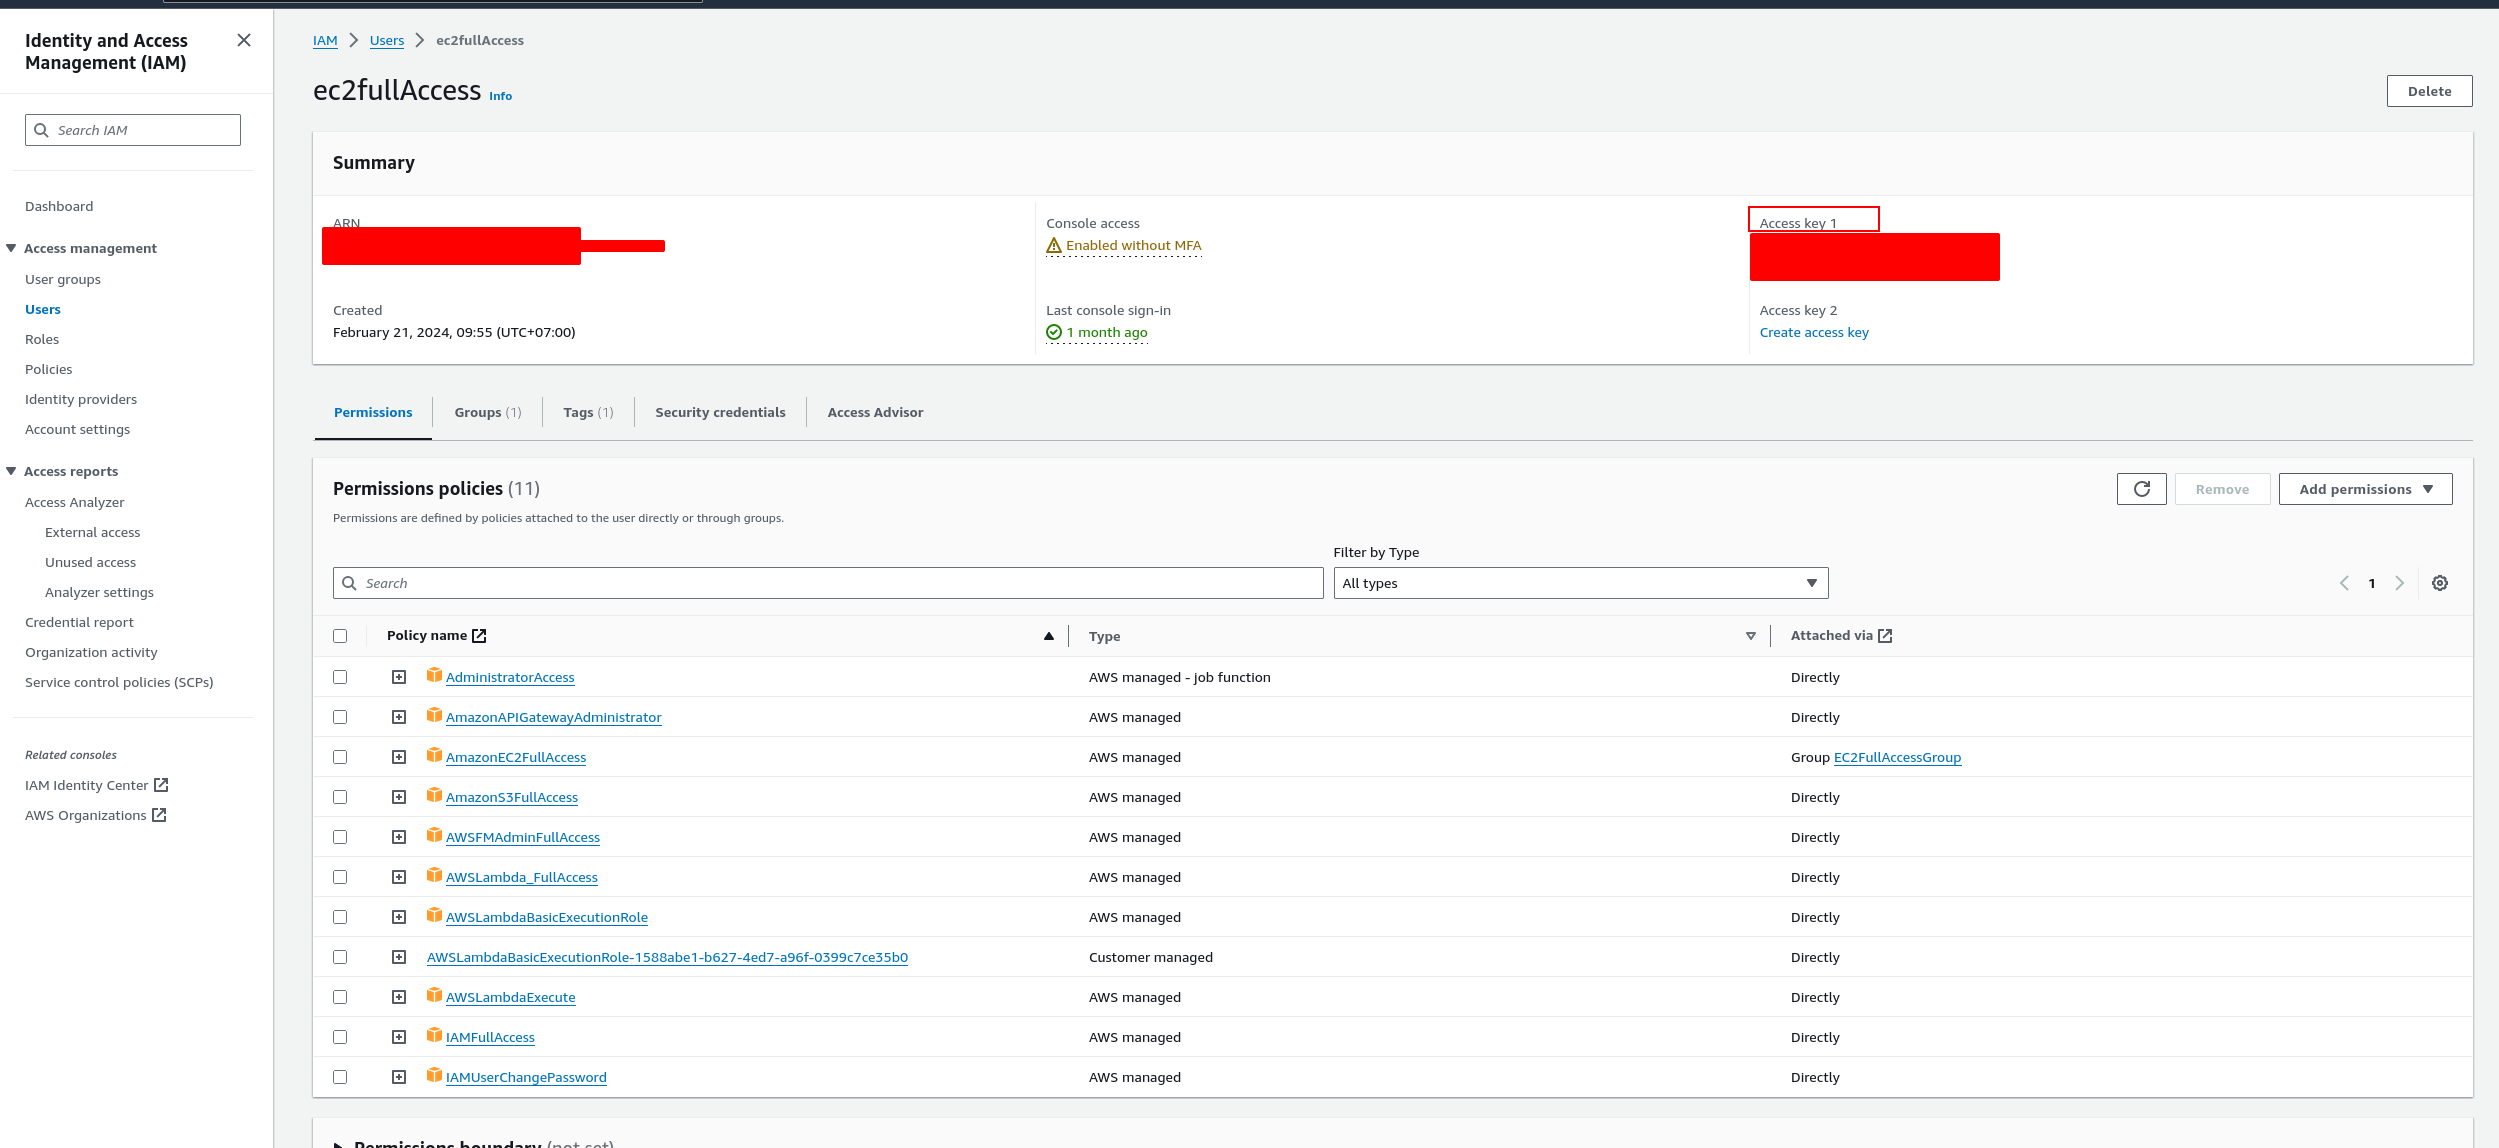Collapse the Access reports section
The height and width of the screenshot is (1148, 2499).
[x=11, y=471]
